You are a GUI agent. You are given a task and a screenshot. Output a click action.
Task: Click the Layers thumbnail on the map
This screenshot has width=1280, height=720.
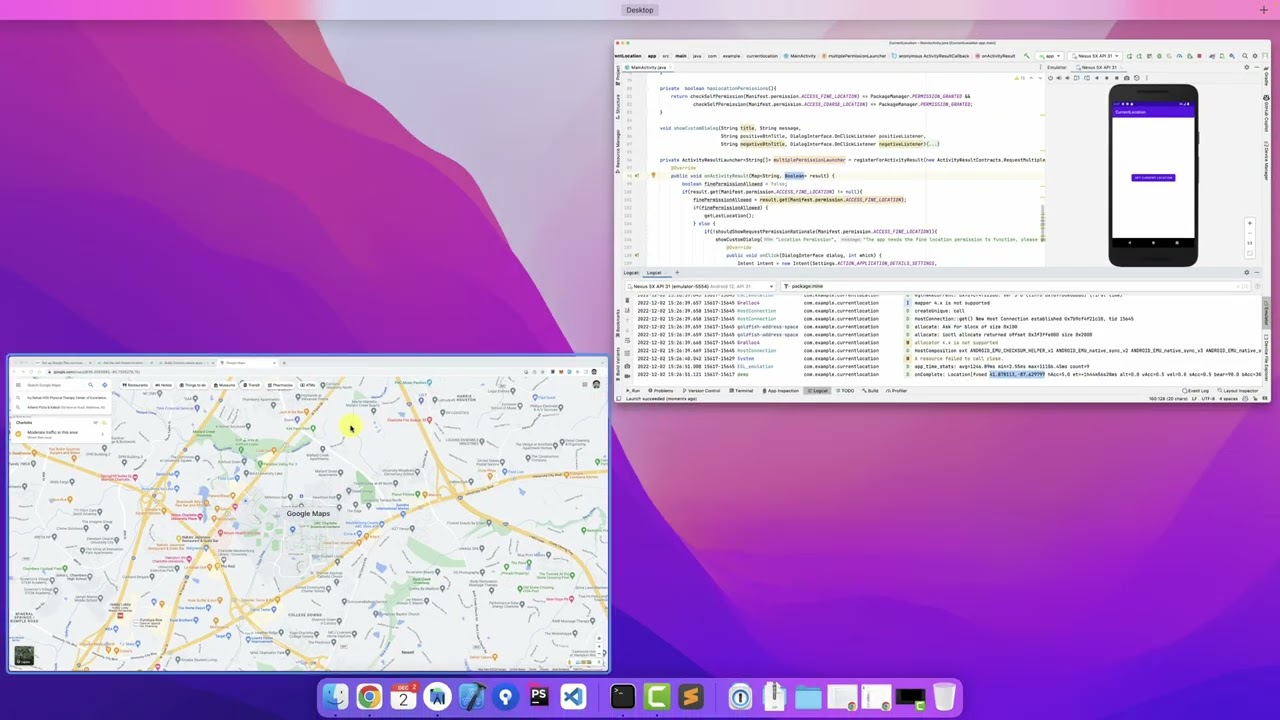point(24,655)
